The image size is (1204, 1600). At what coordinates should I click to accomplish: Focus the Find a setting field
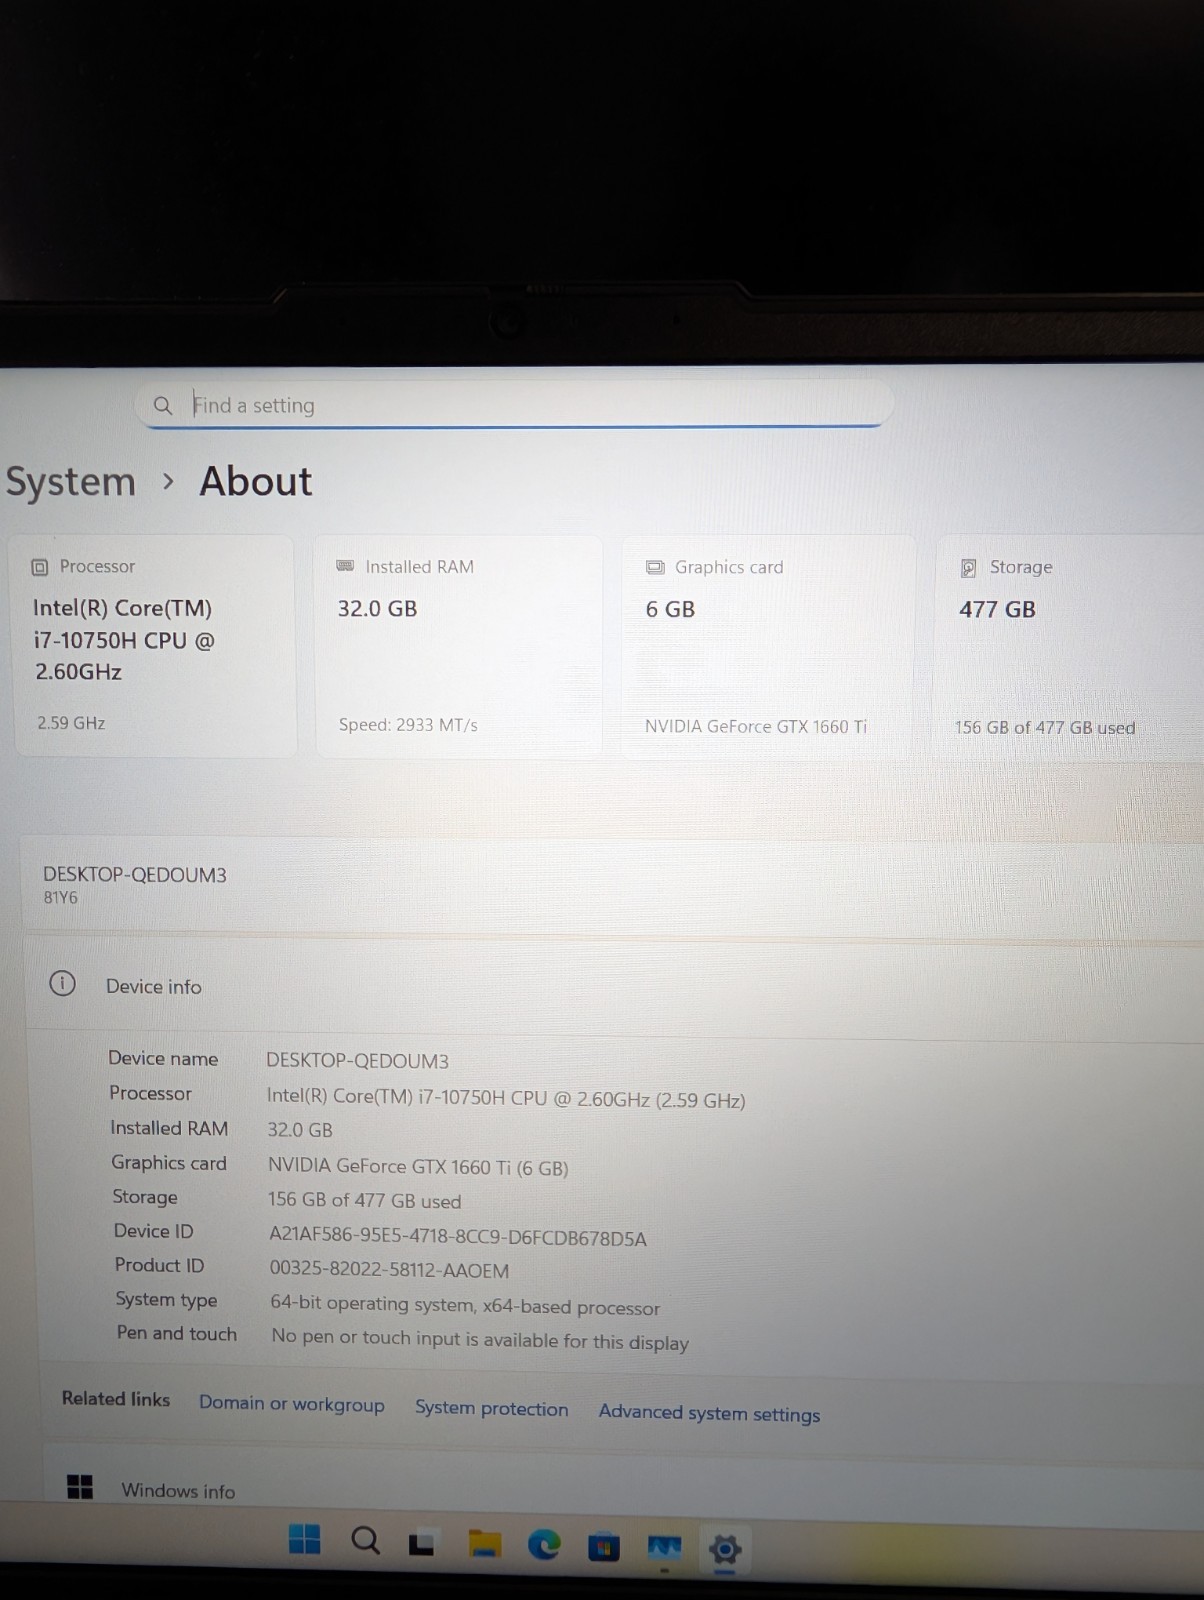coord(515,405)
